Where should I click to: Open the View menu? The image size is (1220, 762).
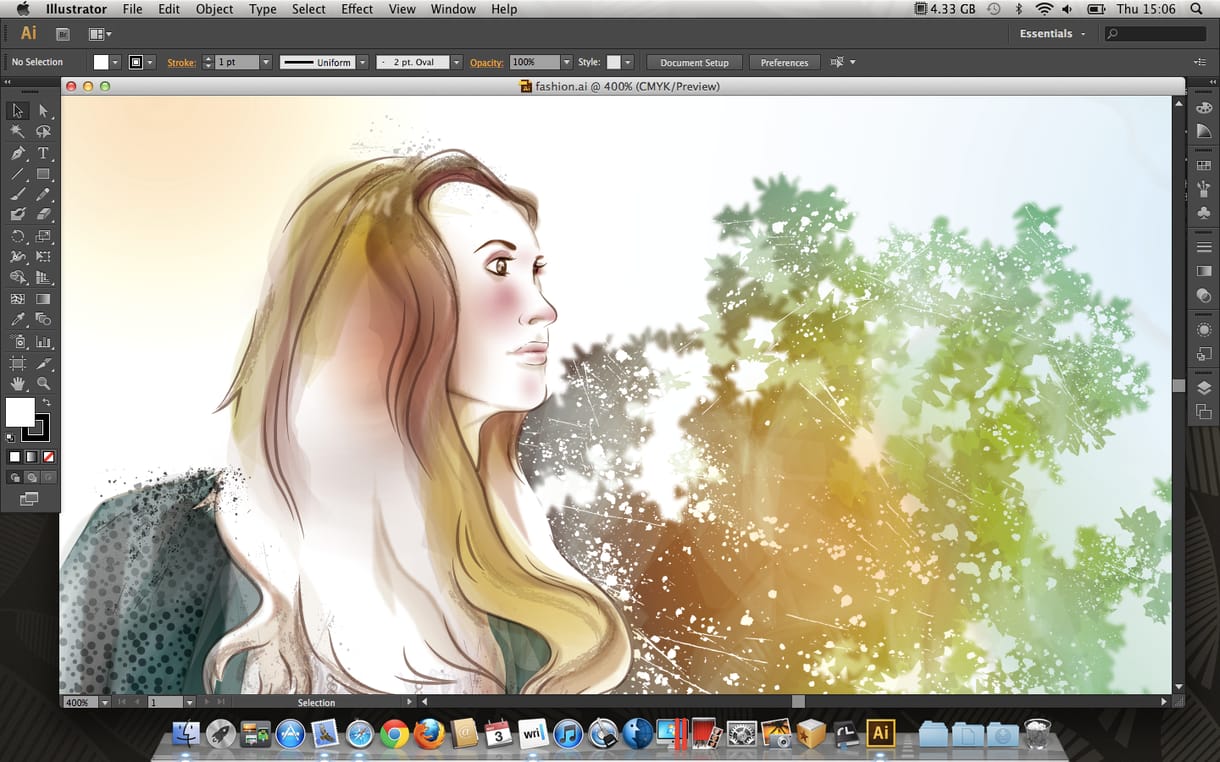(402, 9)
